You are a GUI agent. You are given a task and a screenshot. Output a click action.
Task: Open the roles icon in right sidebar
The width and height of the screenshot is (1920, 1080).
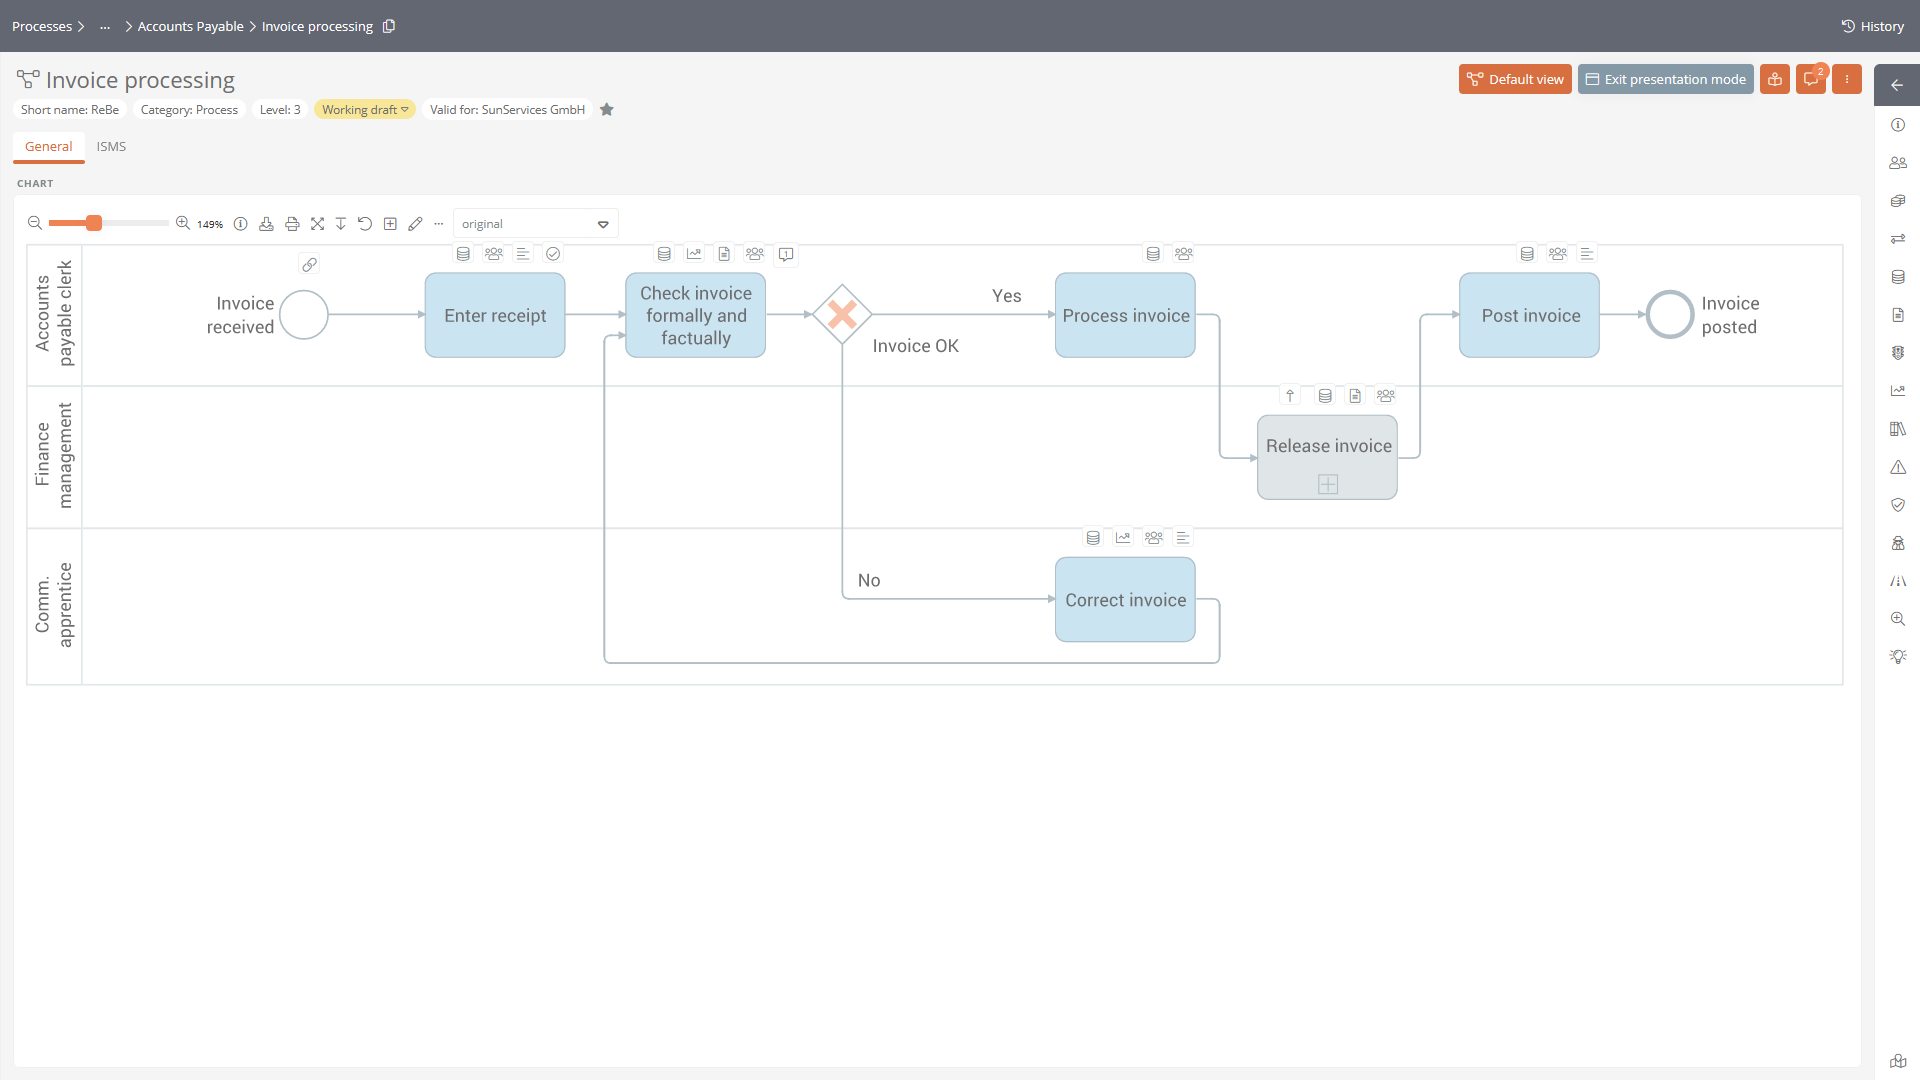pos(1898,163)
